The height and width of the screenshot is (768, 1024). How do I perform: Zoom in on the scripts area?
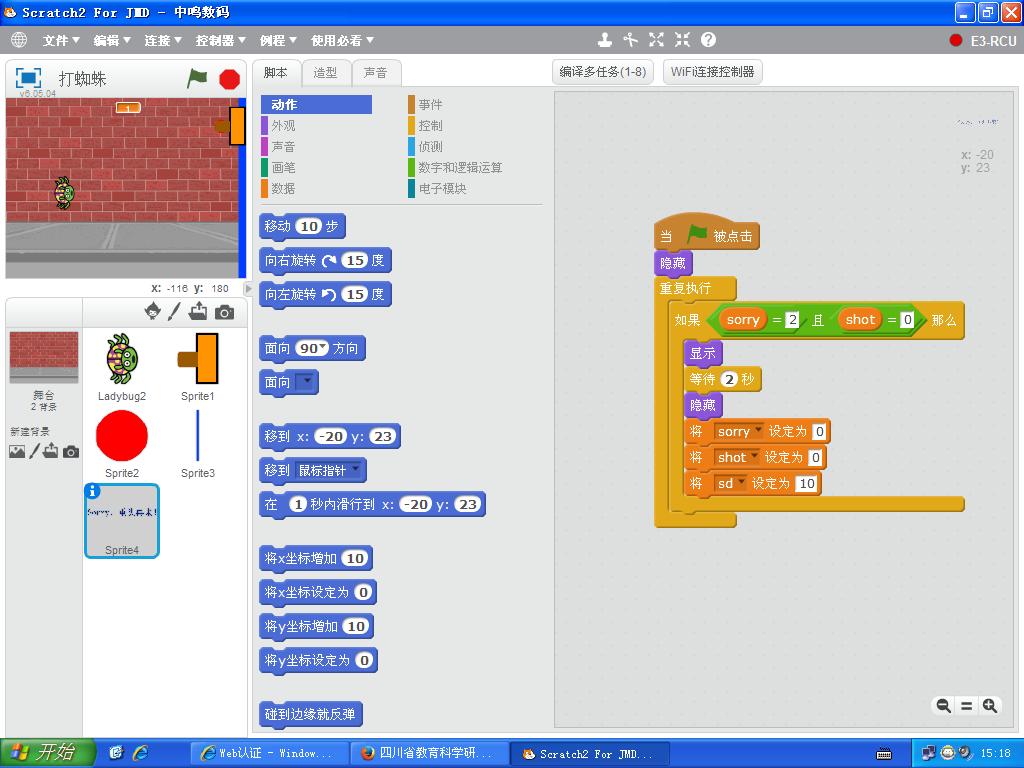[x=990, y=706]
